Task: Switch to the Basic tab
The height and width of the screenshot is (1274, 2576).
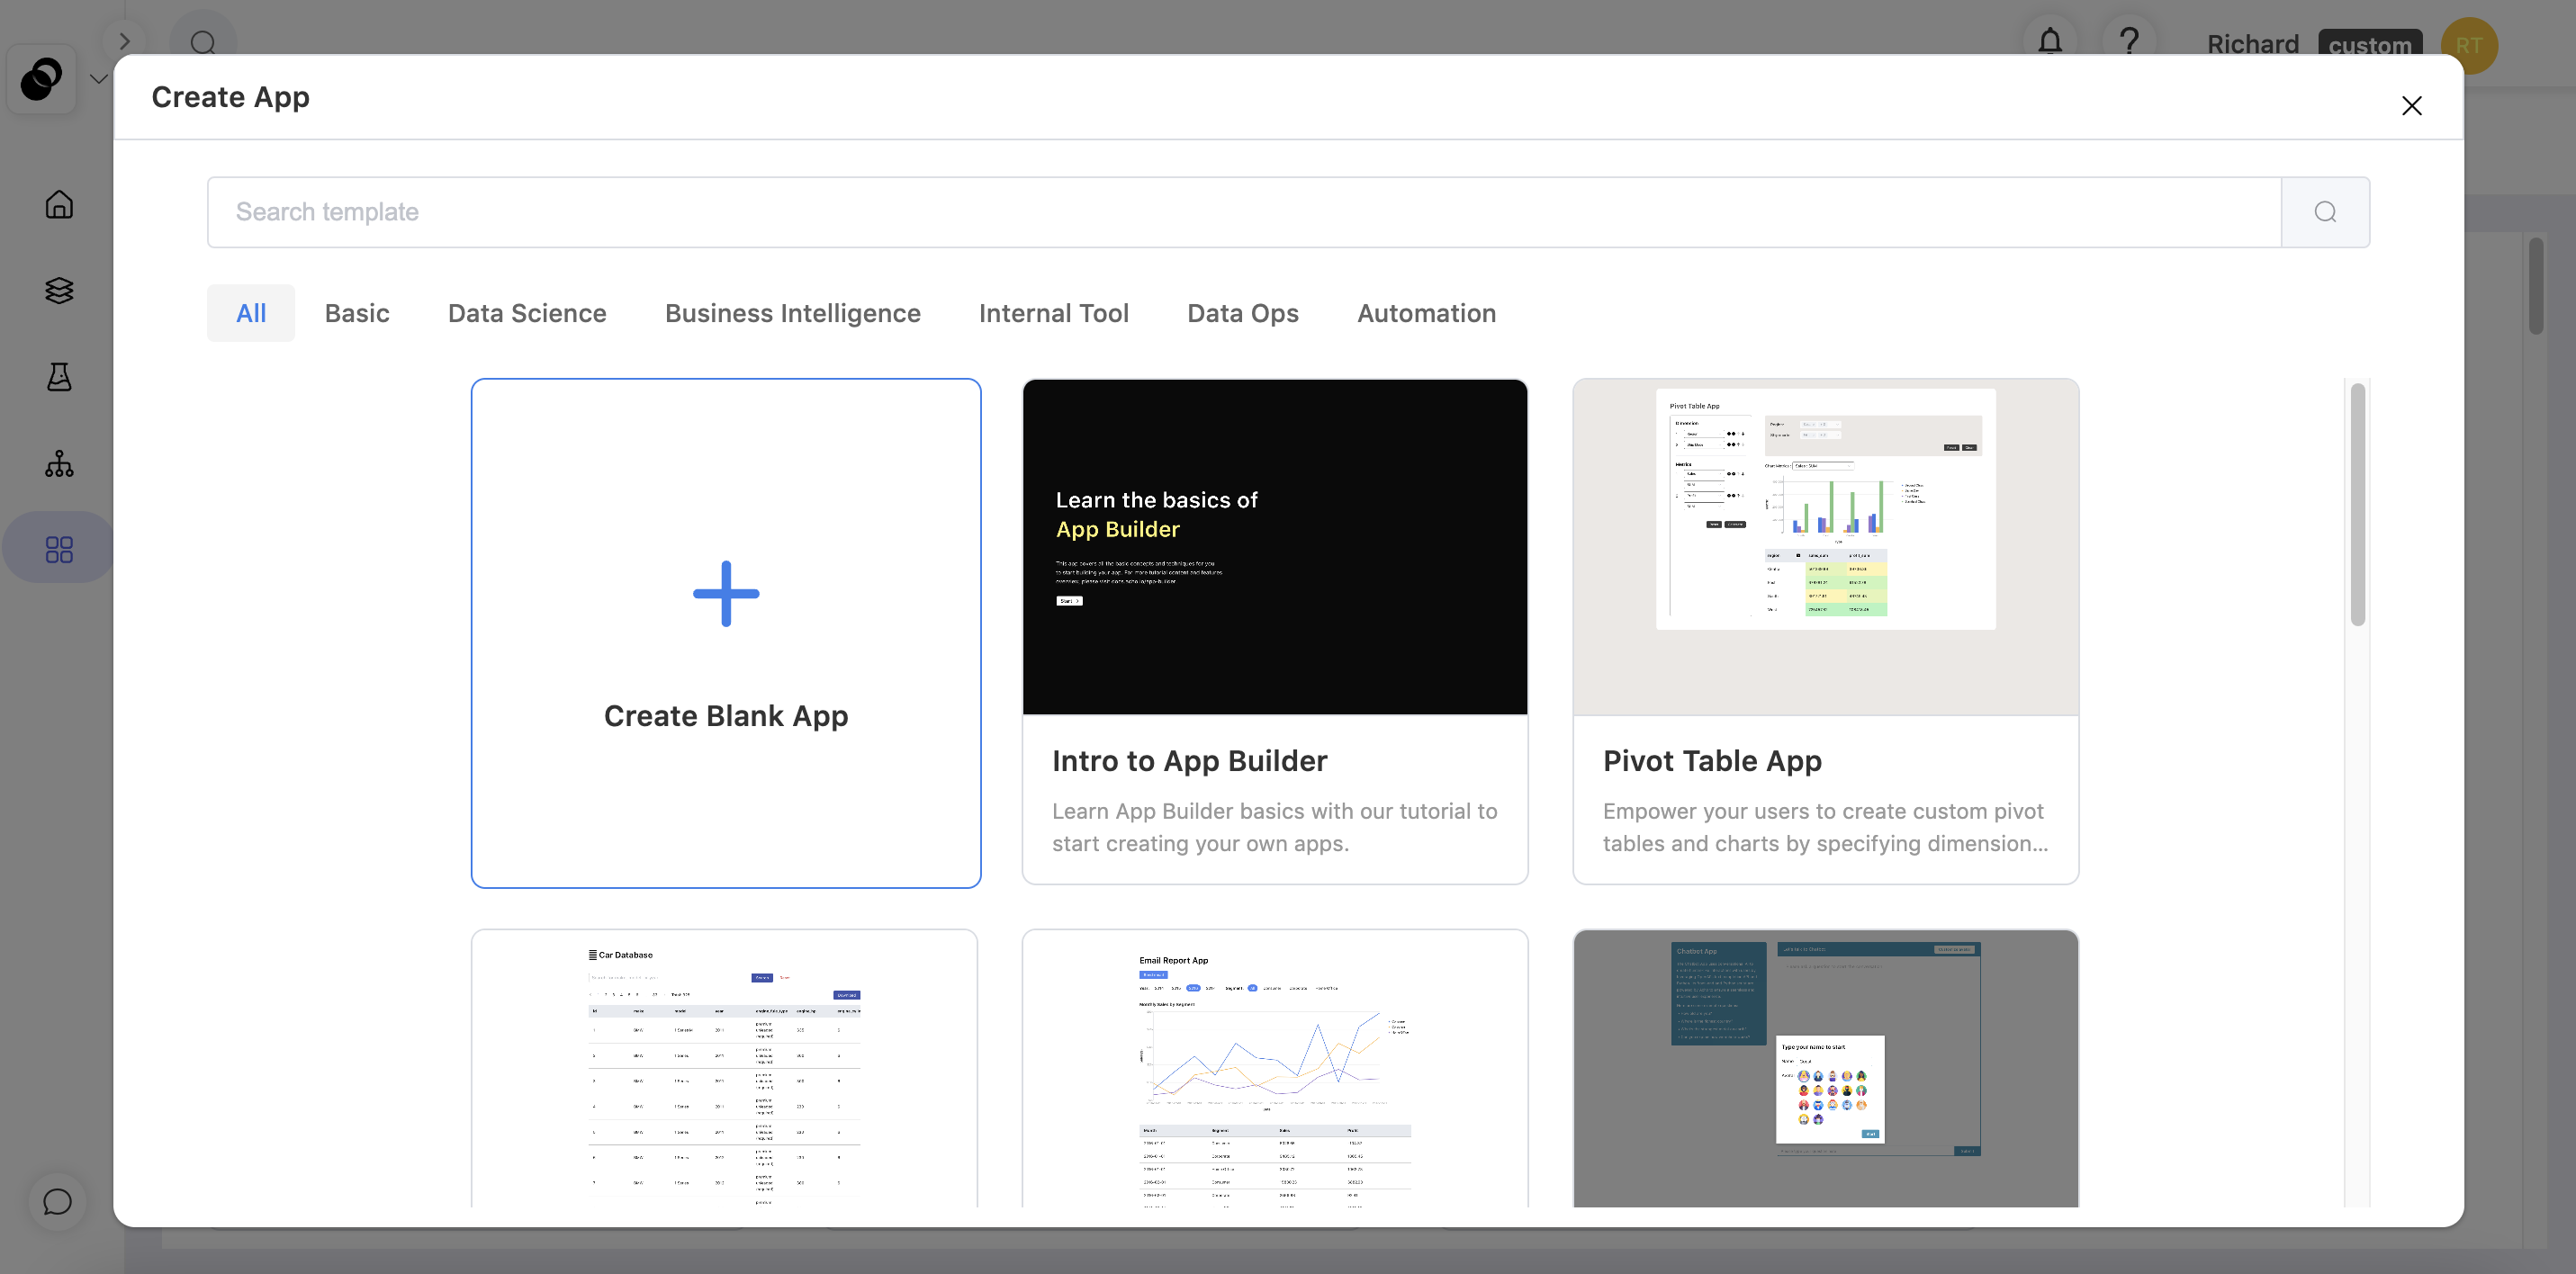Action: click(357, 313)
